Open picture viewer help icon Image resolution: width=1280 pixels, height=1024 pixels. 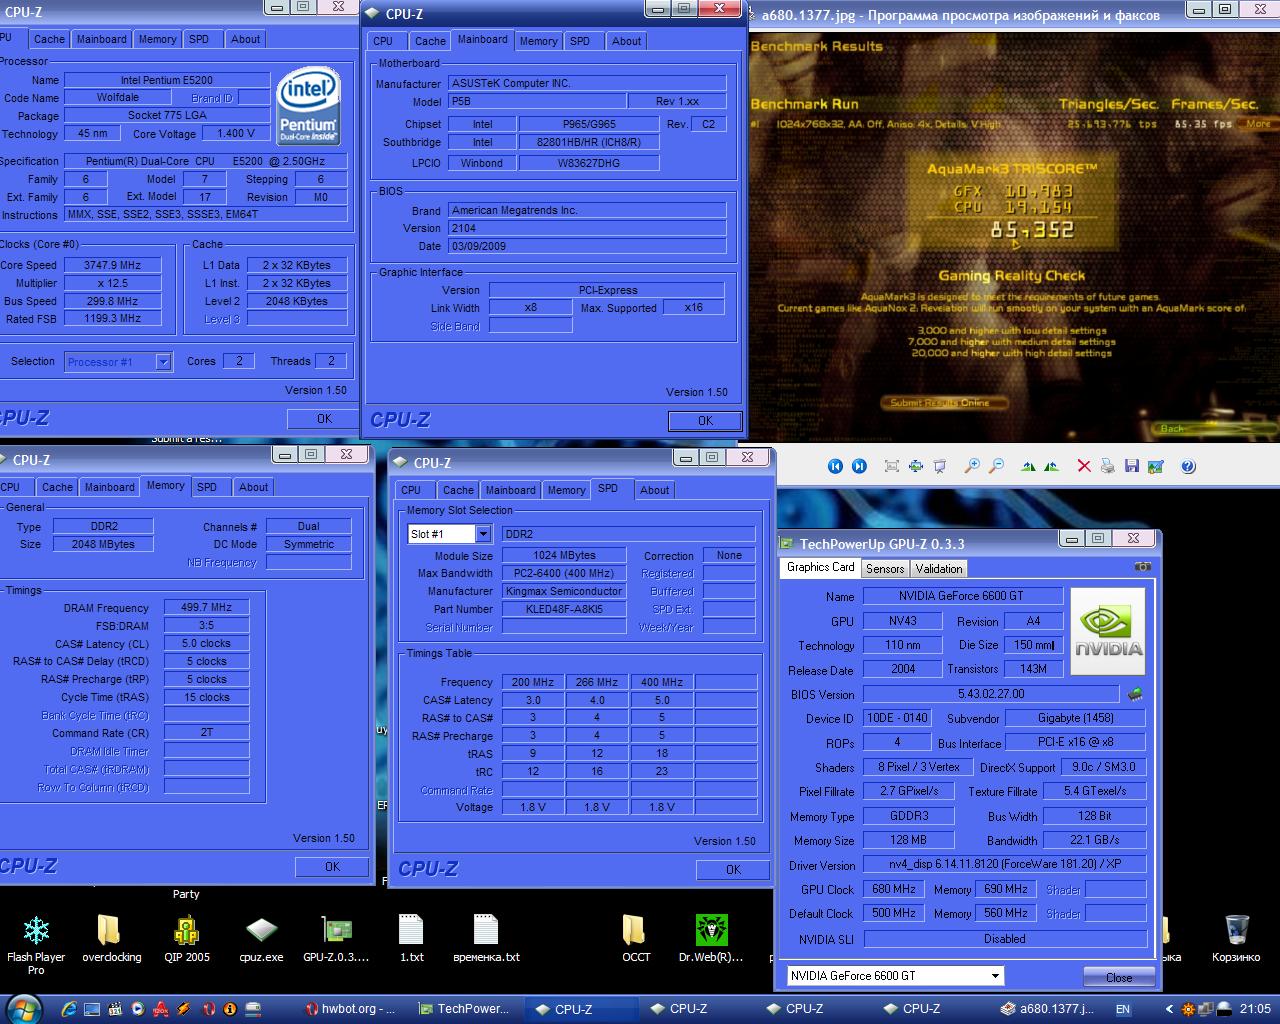tap(1188, 466)
